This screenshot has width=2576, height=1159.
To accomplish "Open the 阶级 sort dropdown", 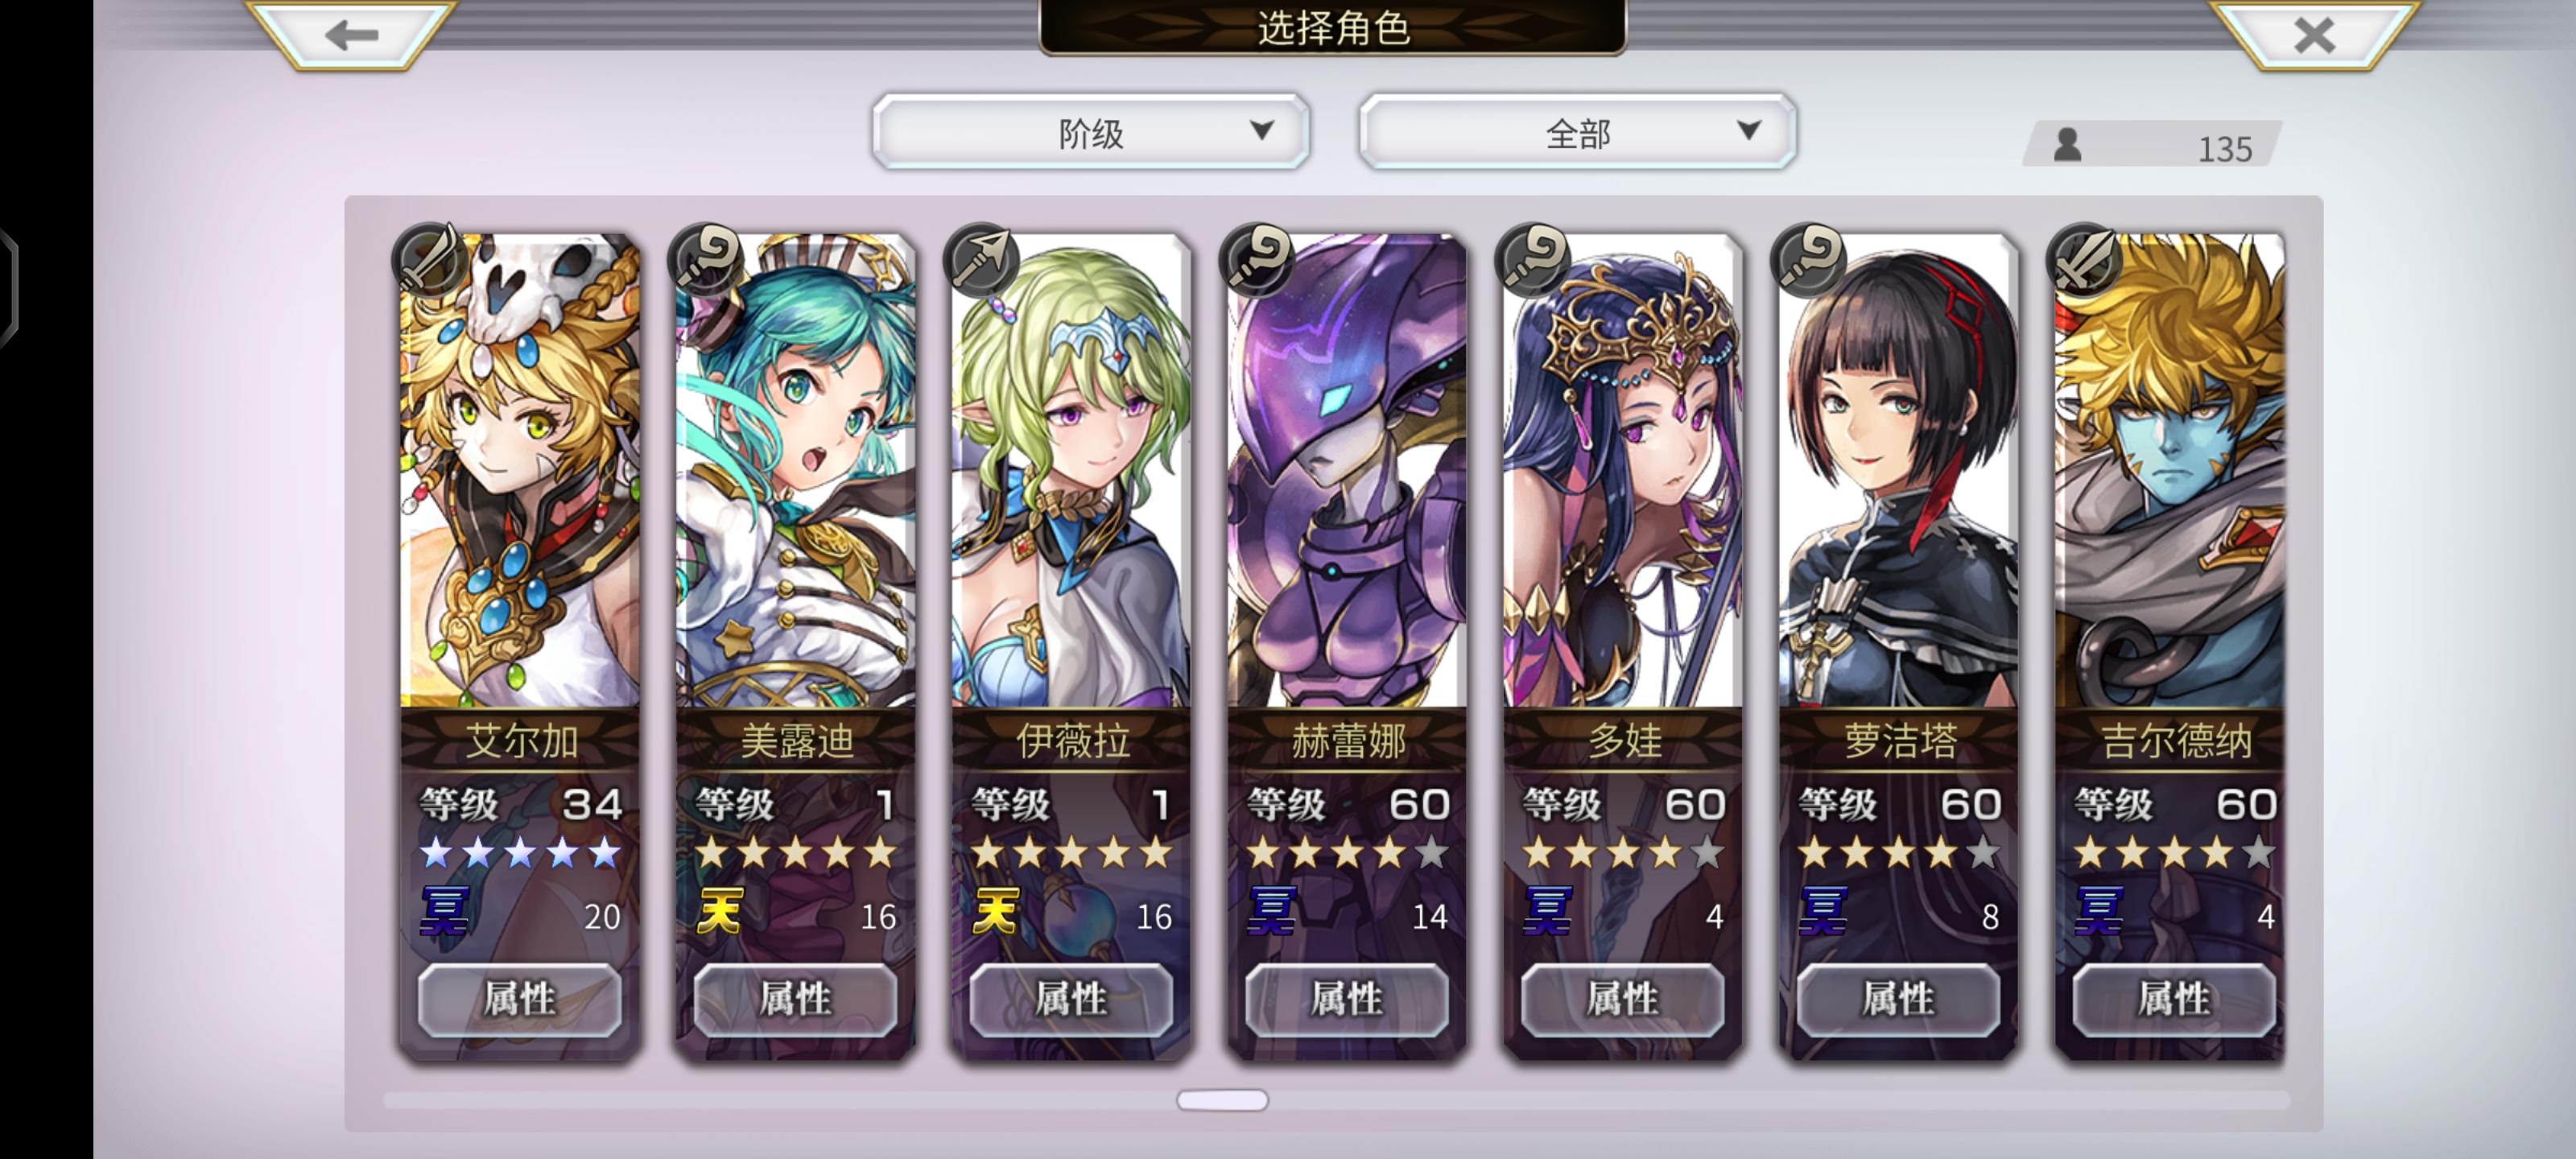I will point(1091,132).
